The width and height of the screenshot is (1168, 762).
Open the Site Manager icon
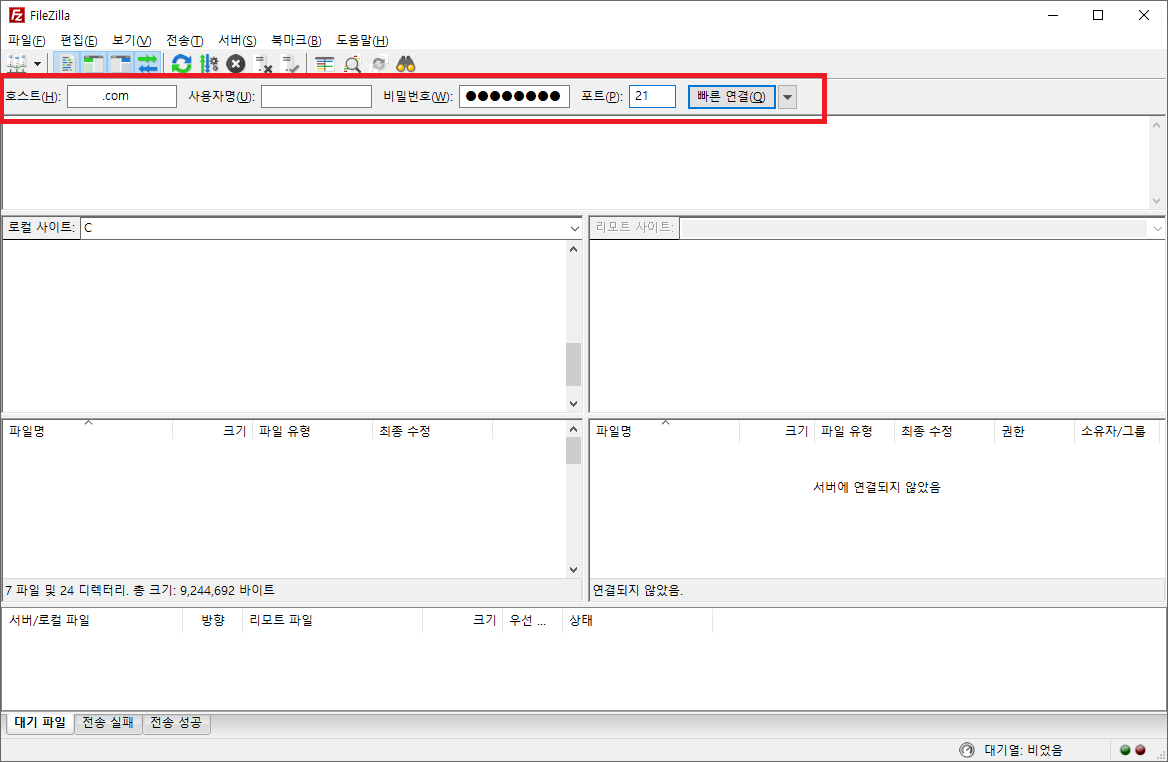click(x=17, y=64)
